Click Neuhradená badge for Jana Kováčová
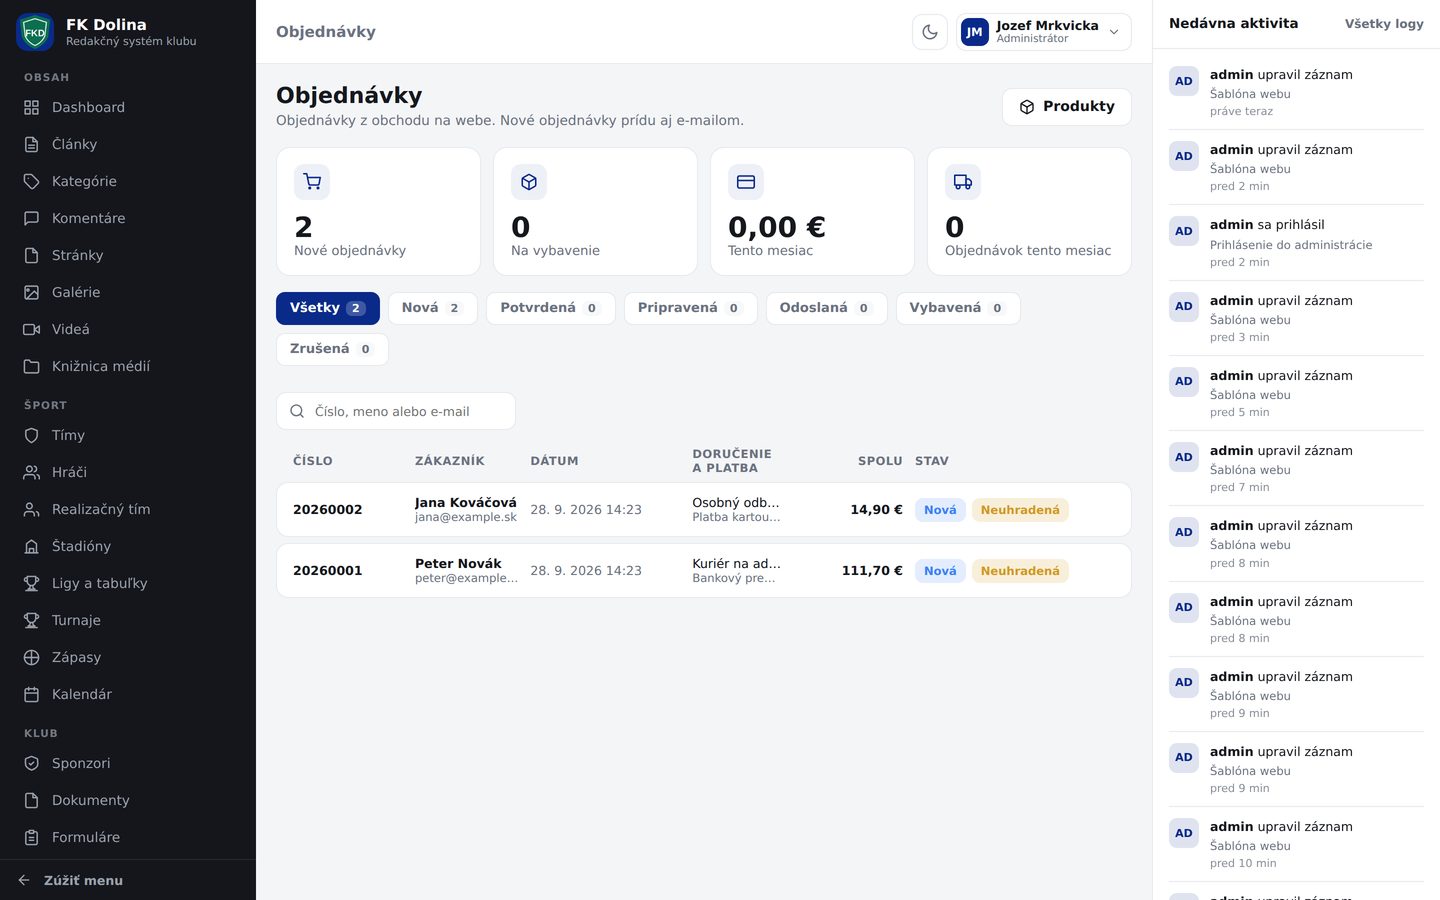The height and width of the screenshot is (900, 1440). [x=1020, y=510]
